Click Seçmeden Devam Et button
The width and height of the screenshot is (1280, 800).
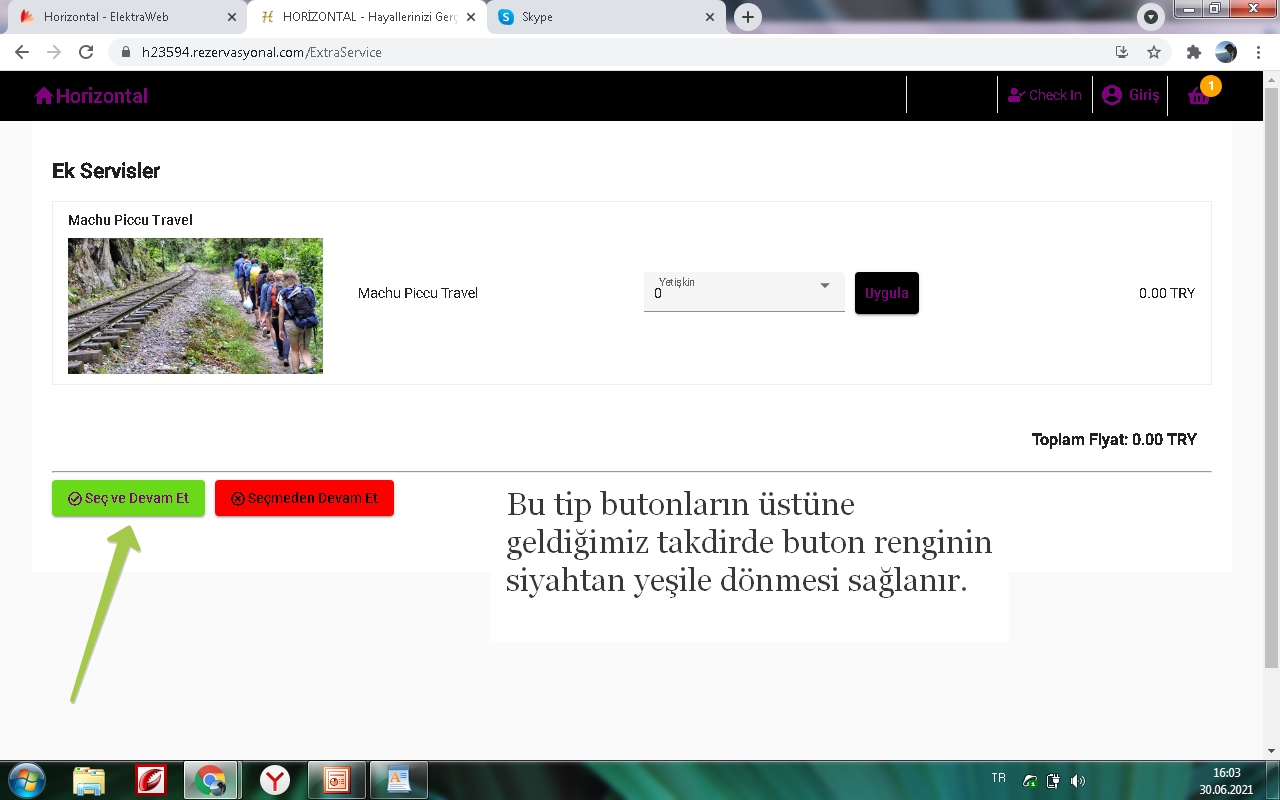click(x=304, y=498)
